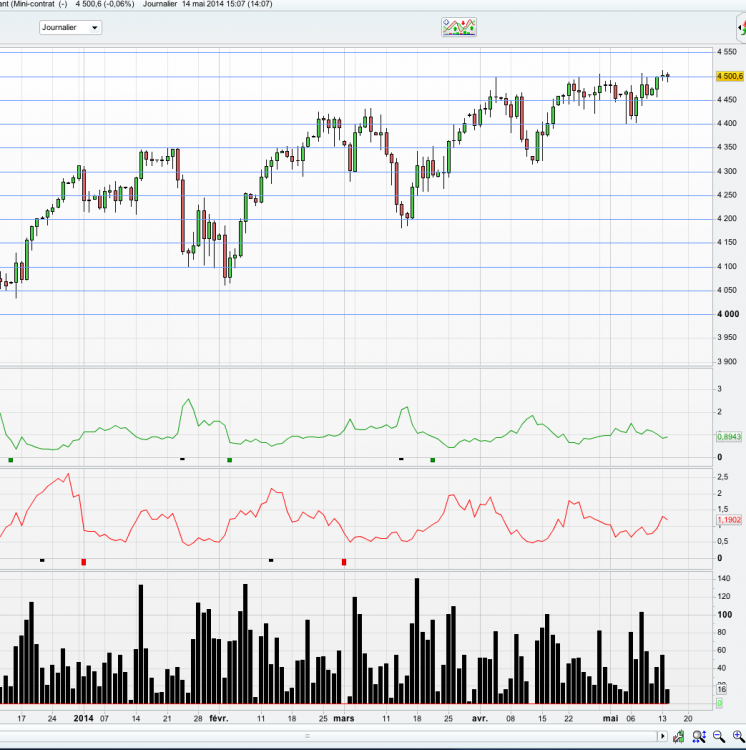Open the indicators and trading systems icon

(459, 27)
